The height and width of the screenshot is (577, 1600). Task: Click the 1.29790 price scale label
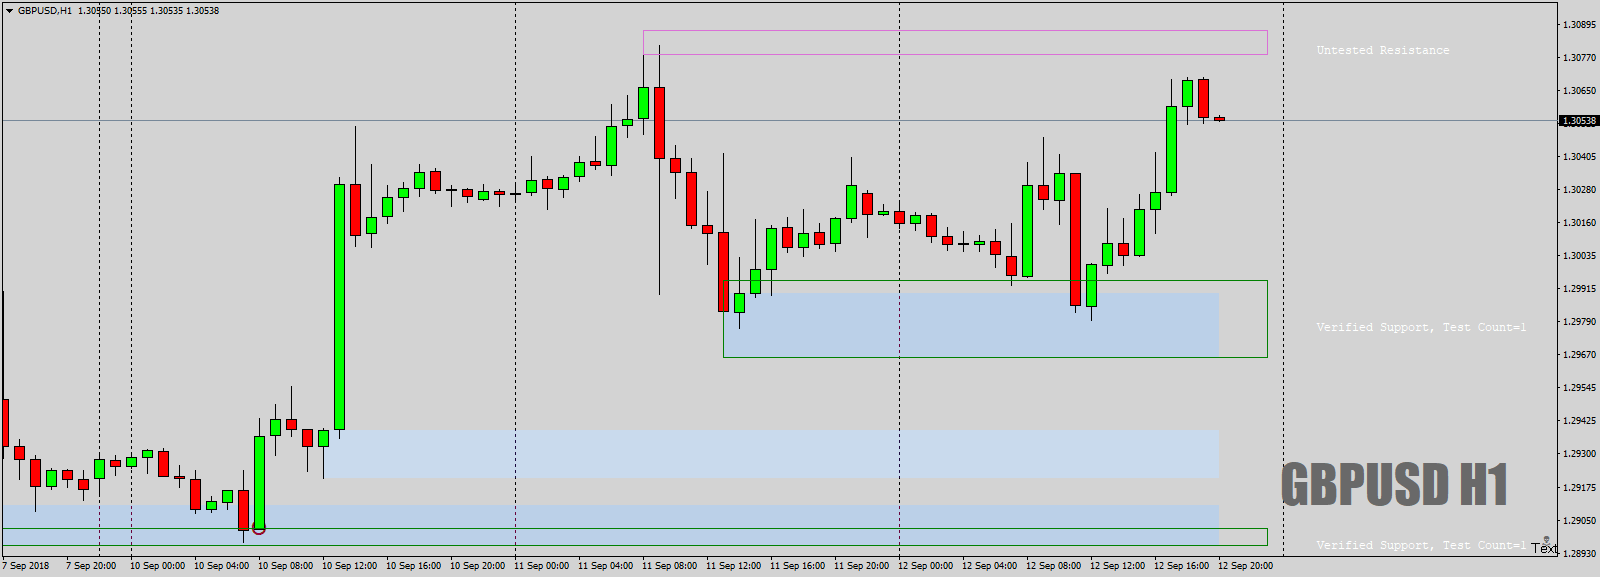1579,322
